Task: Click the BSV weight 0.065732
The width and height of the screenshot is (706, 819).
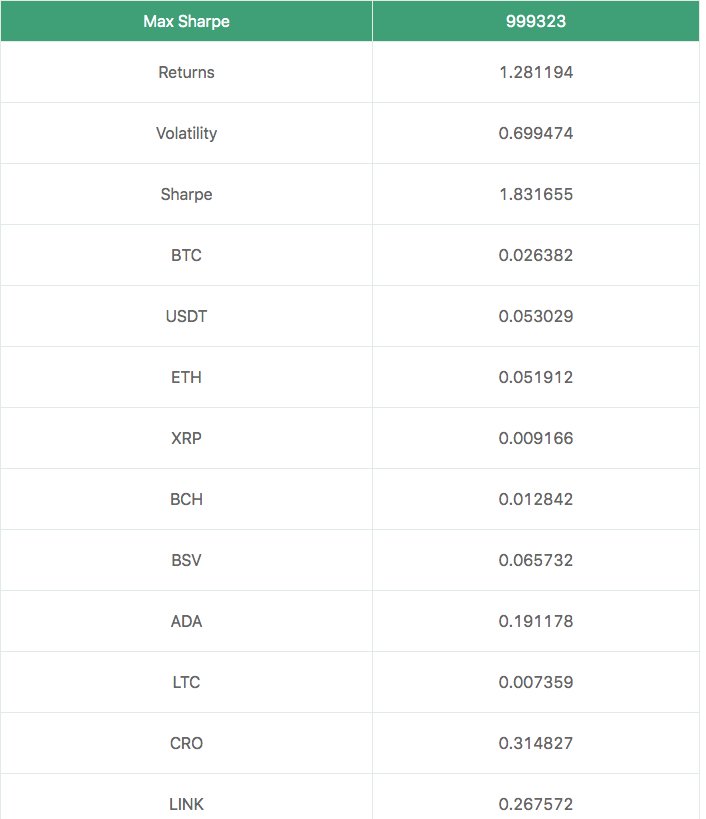Action: (x=536, y=560)
